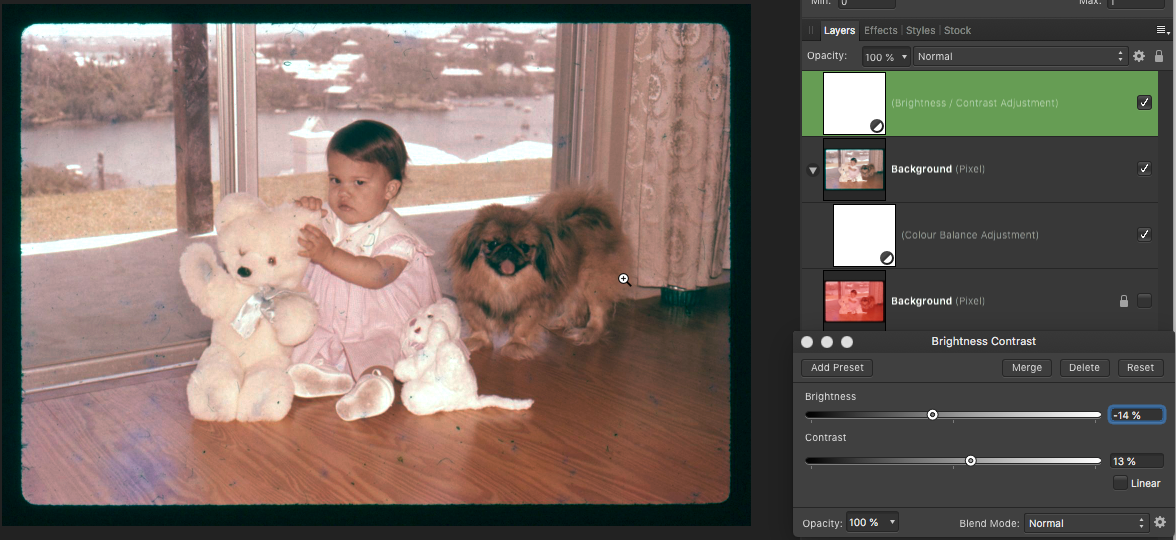1176x540 pixels.
Task: Collapse the Background layer disclosure triangle
Action: (812, 170)
